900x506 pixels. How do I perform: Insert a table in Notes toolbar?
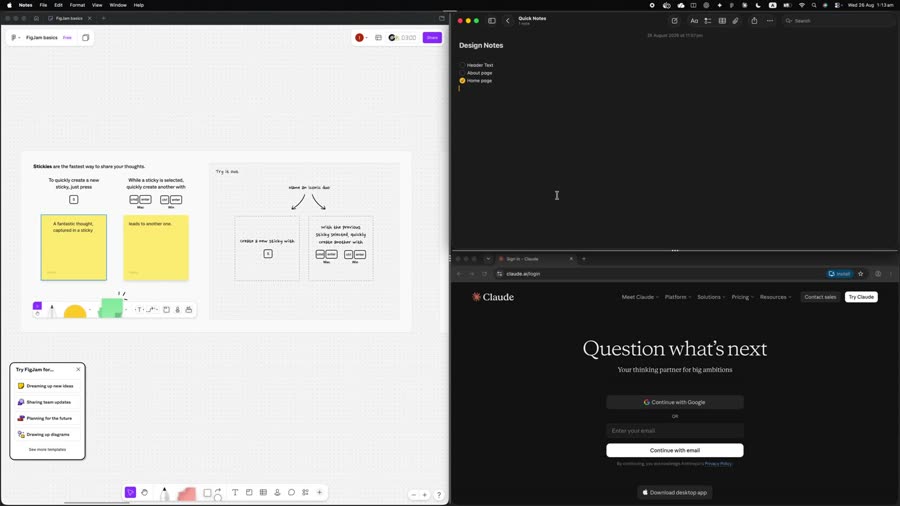(722, 21)
